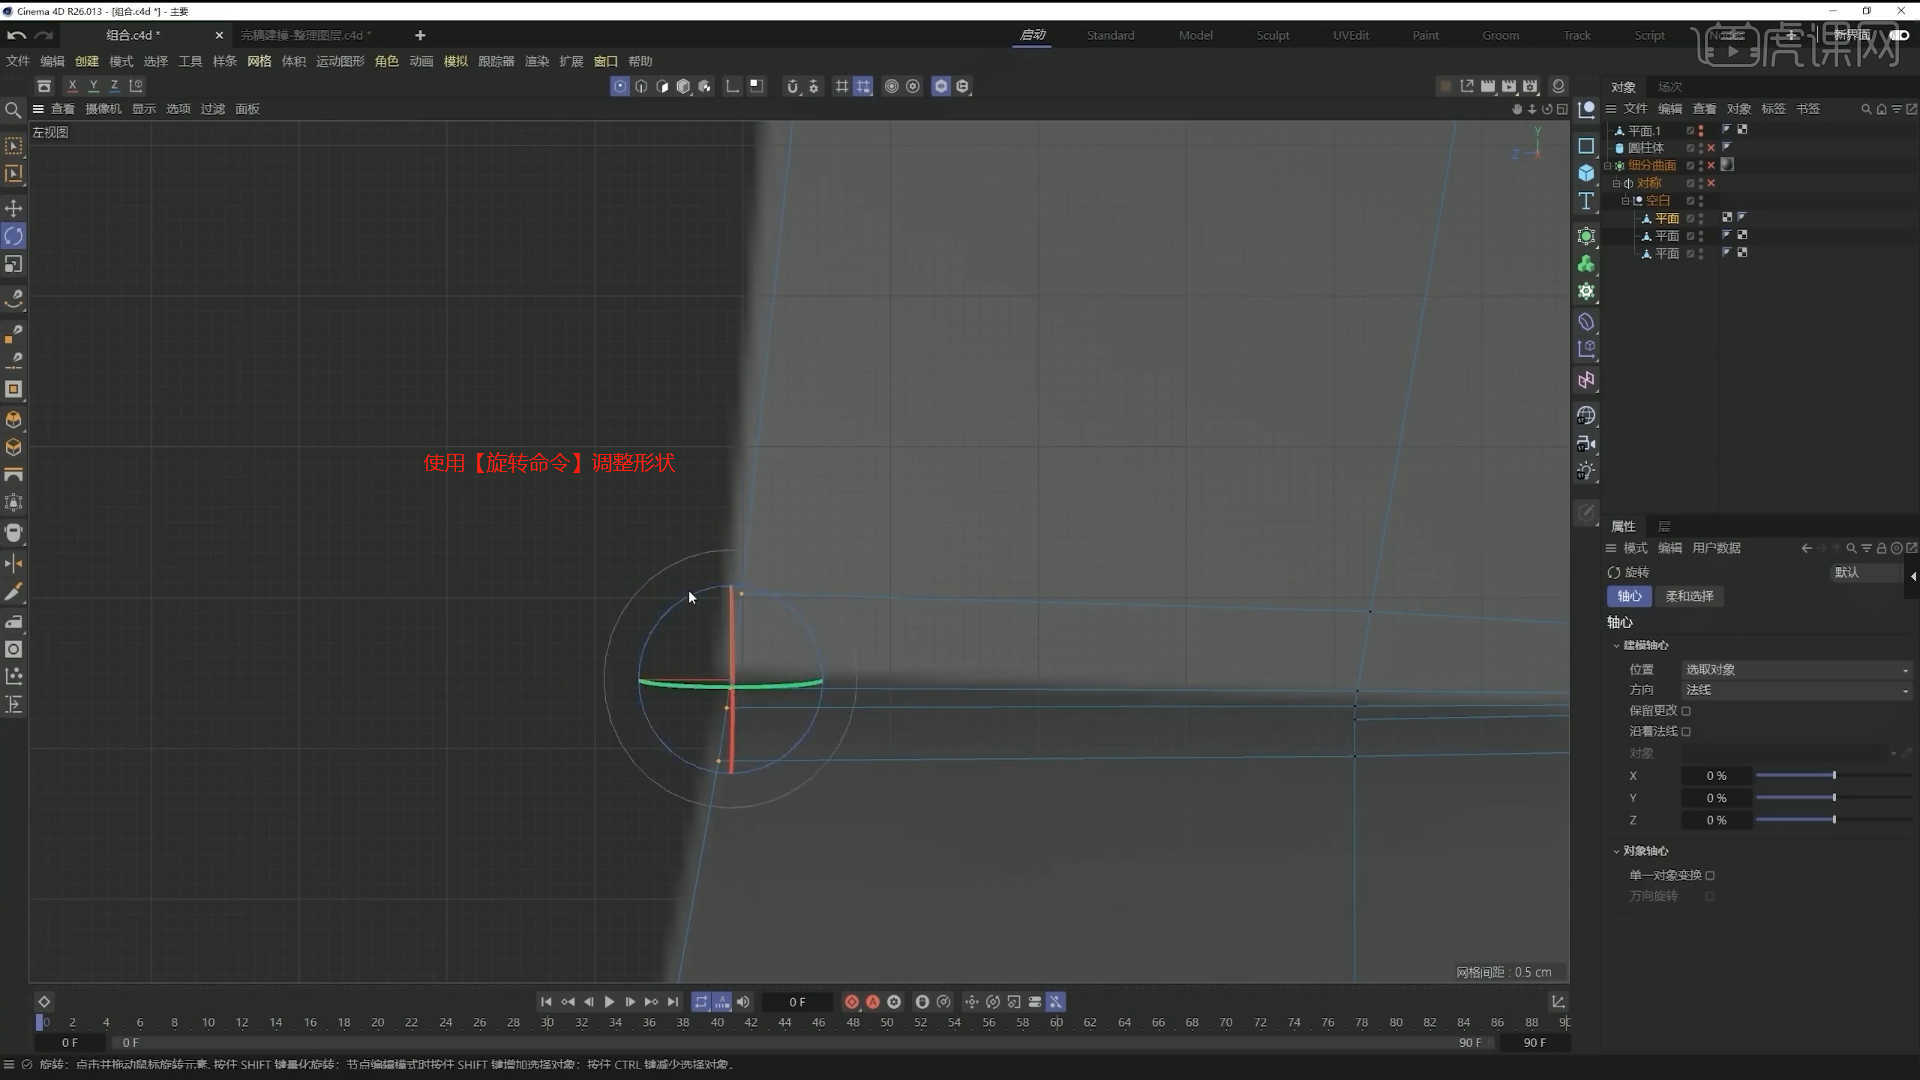Adjust the Z axis percentage slider
This screenshot has width=1920, height=1080.
1834,820
